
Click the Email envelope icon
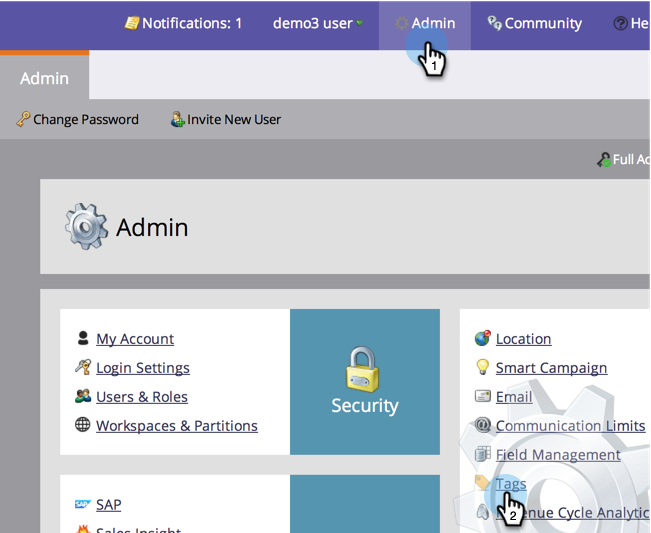pyautogui.click(x=482, y=397)
